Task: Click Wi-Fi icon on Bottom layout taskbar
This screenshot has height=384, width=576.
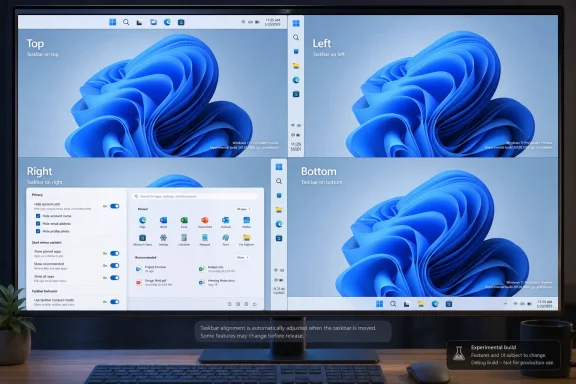Action: click(515, 304)
